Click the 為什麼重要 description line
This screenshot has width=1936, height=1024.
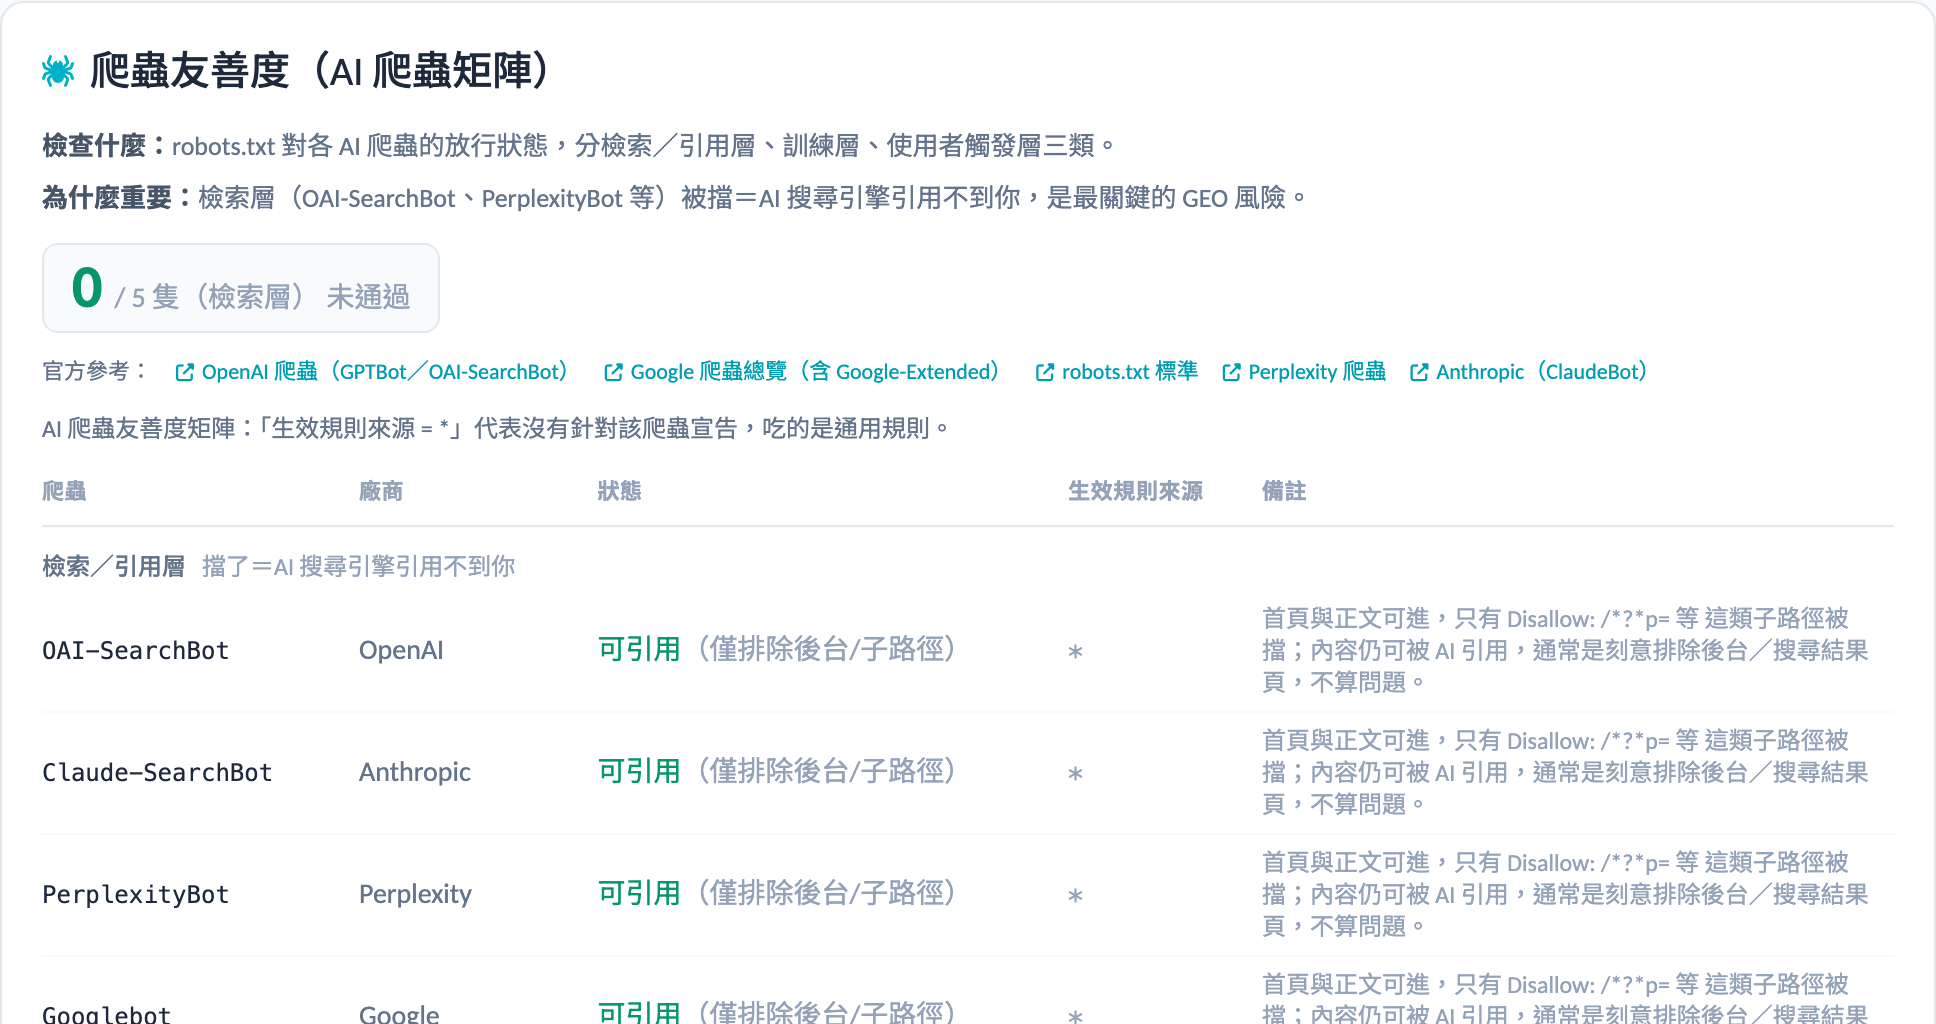675,198
